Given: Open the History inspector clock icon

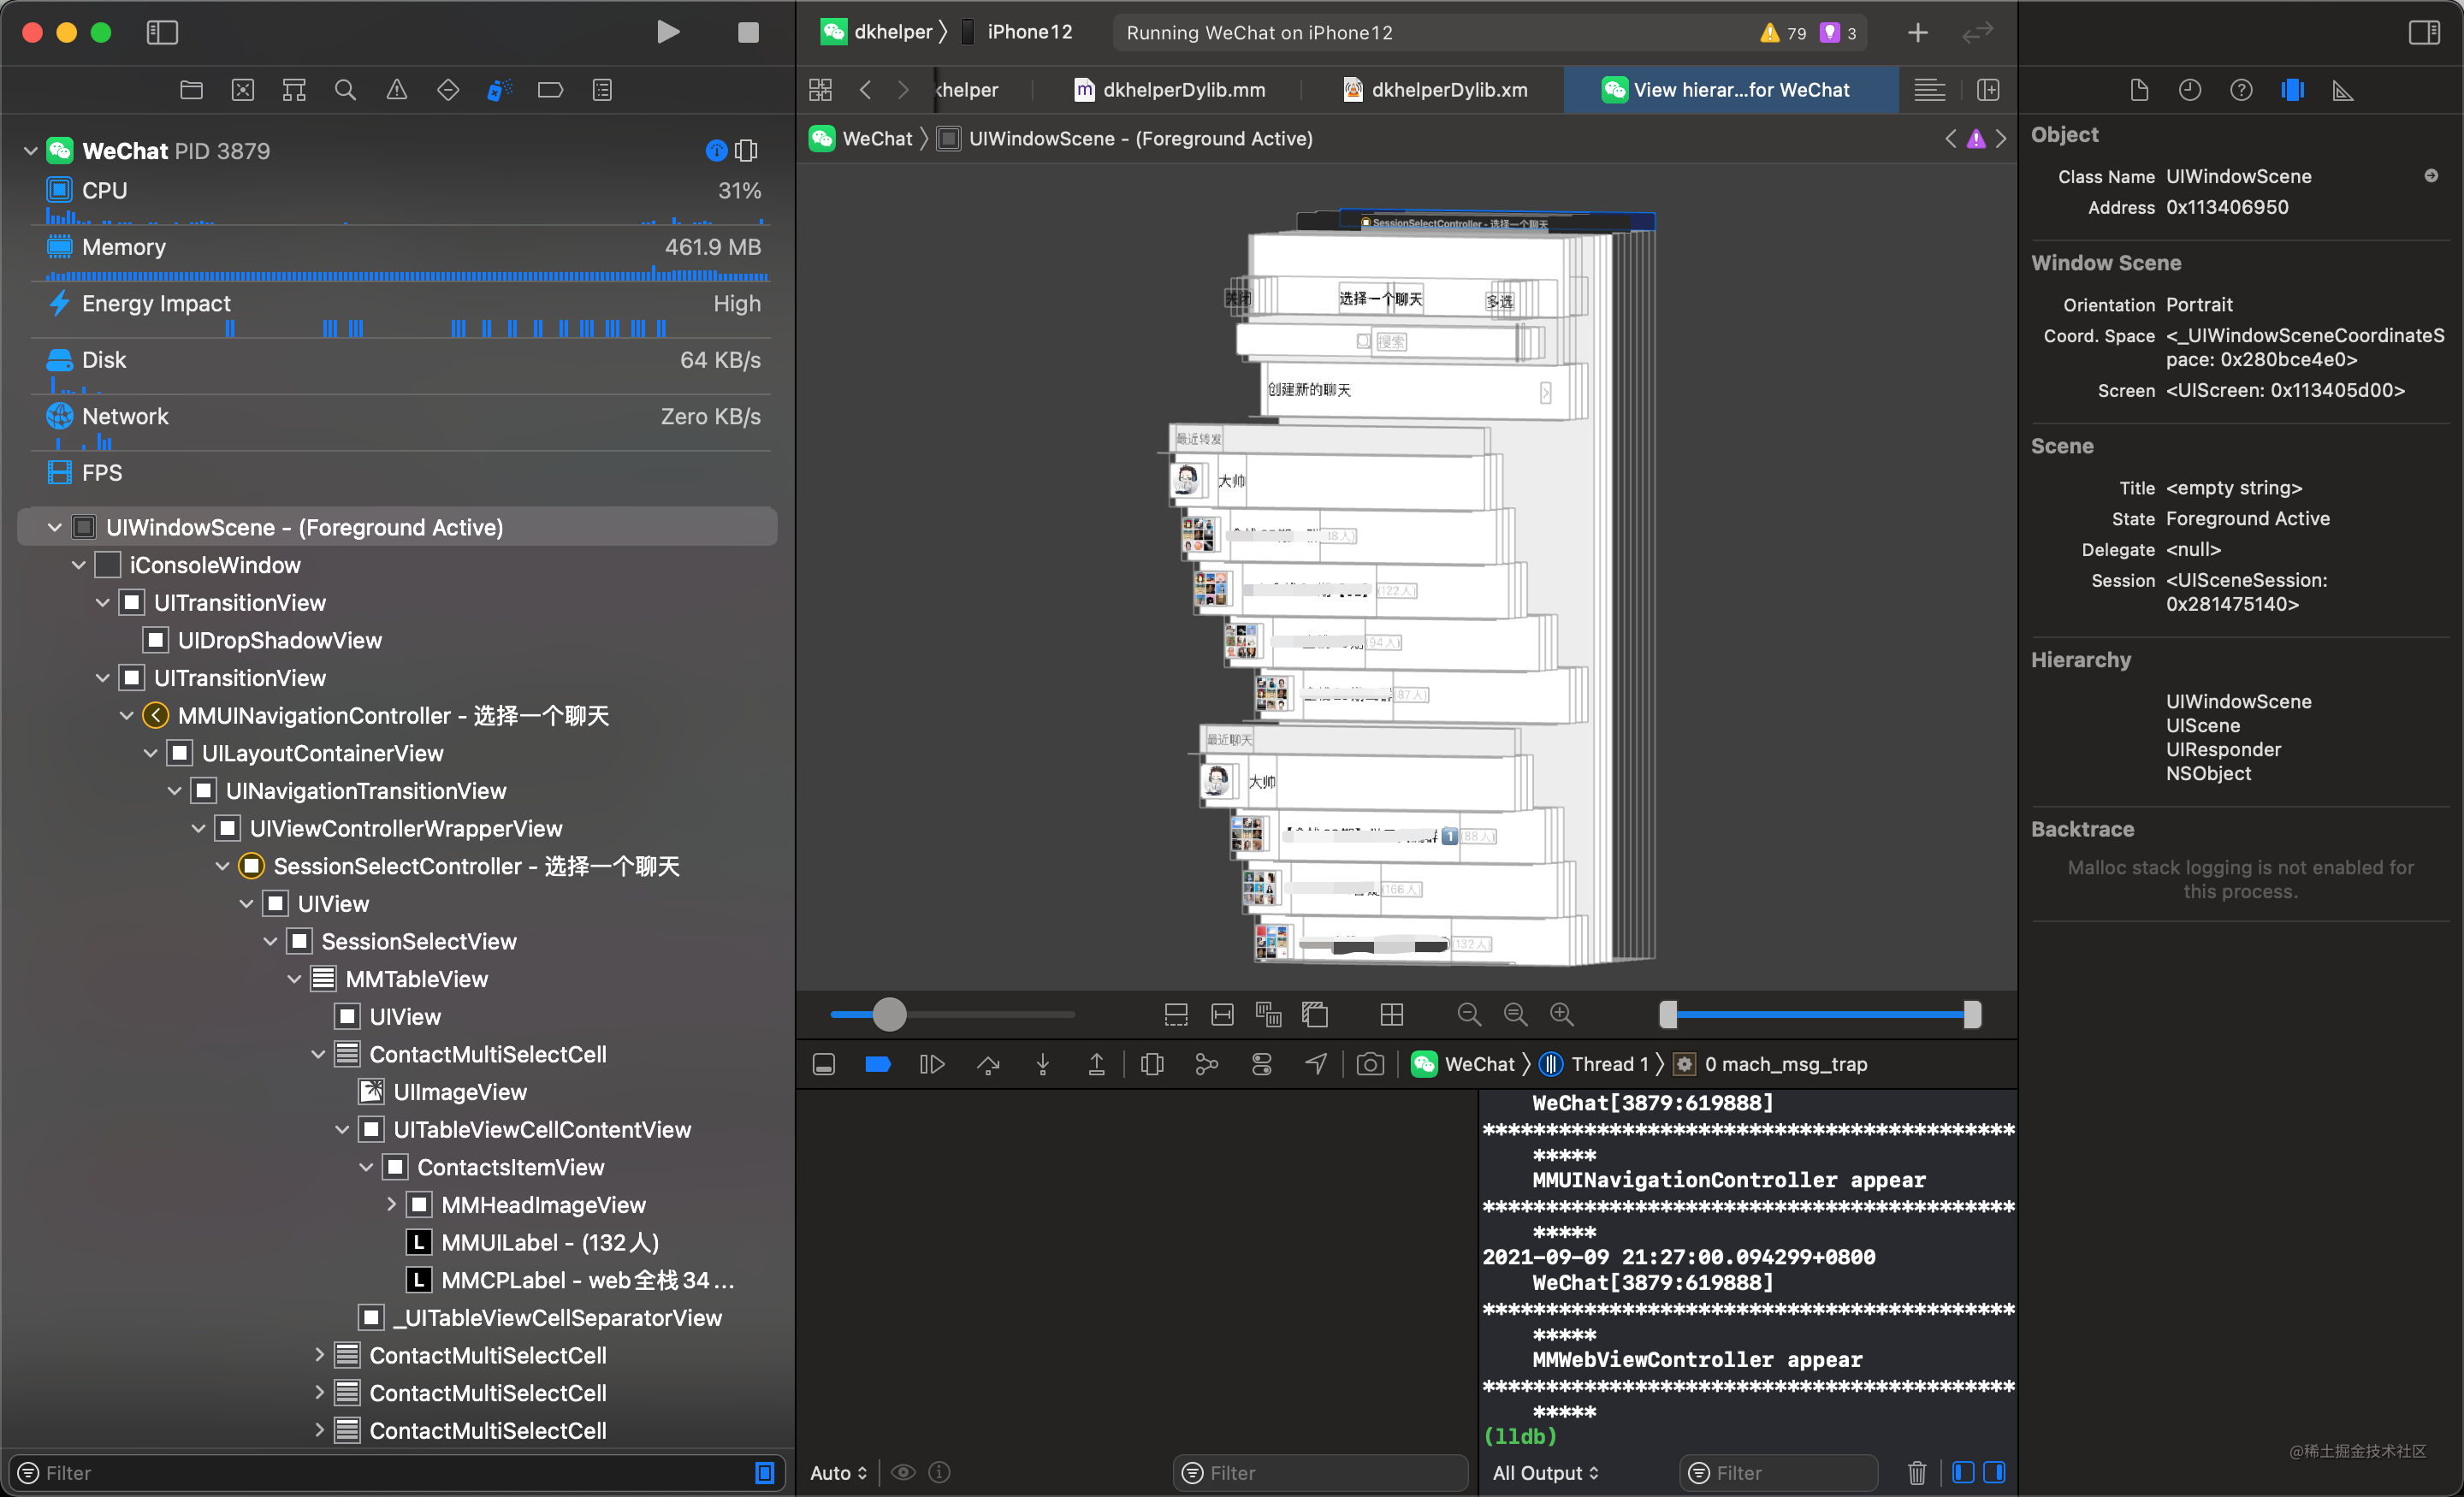Looking at the screenshot, I should coord(2190,90).
